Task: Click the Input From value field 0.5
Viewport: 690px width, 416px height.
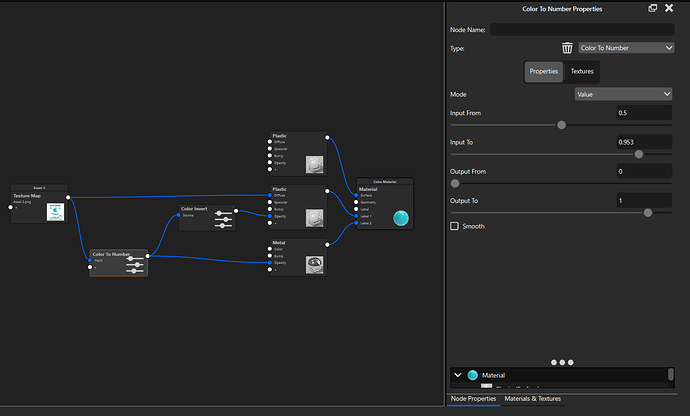Action: [x=644, y=113]
